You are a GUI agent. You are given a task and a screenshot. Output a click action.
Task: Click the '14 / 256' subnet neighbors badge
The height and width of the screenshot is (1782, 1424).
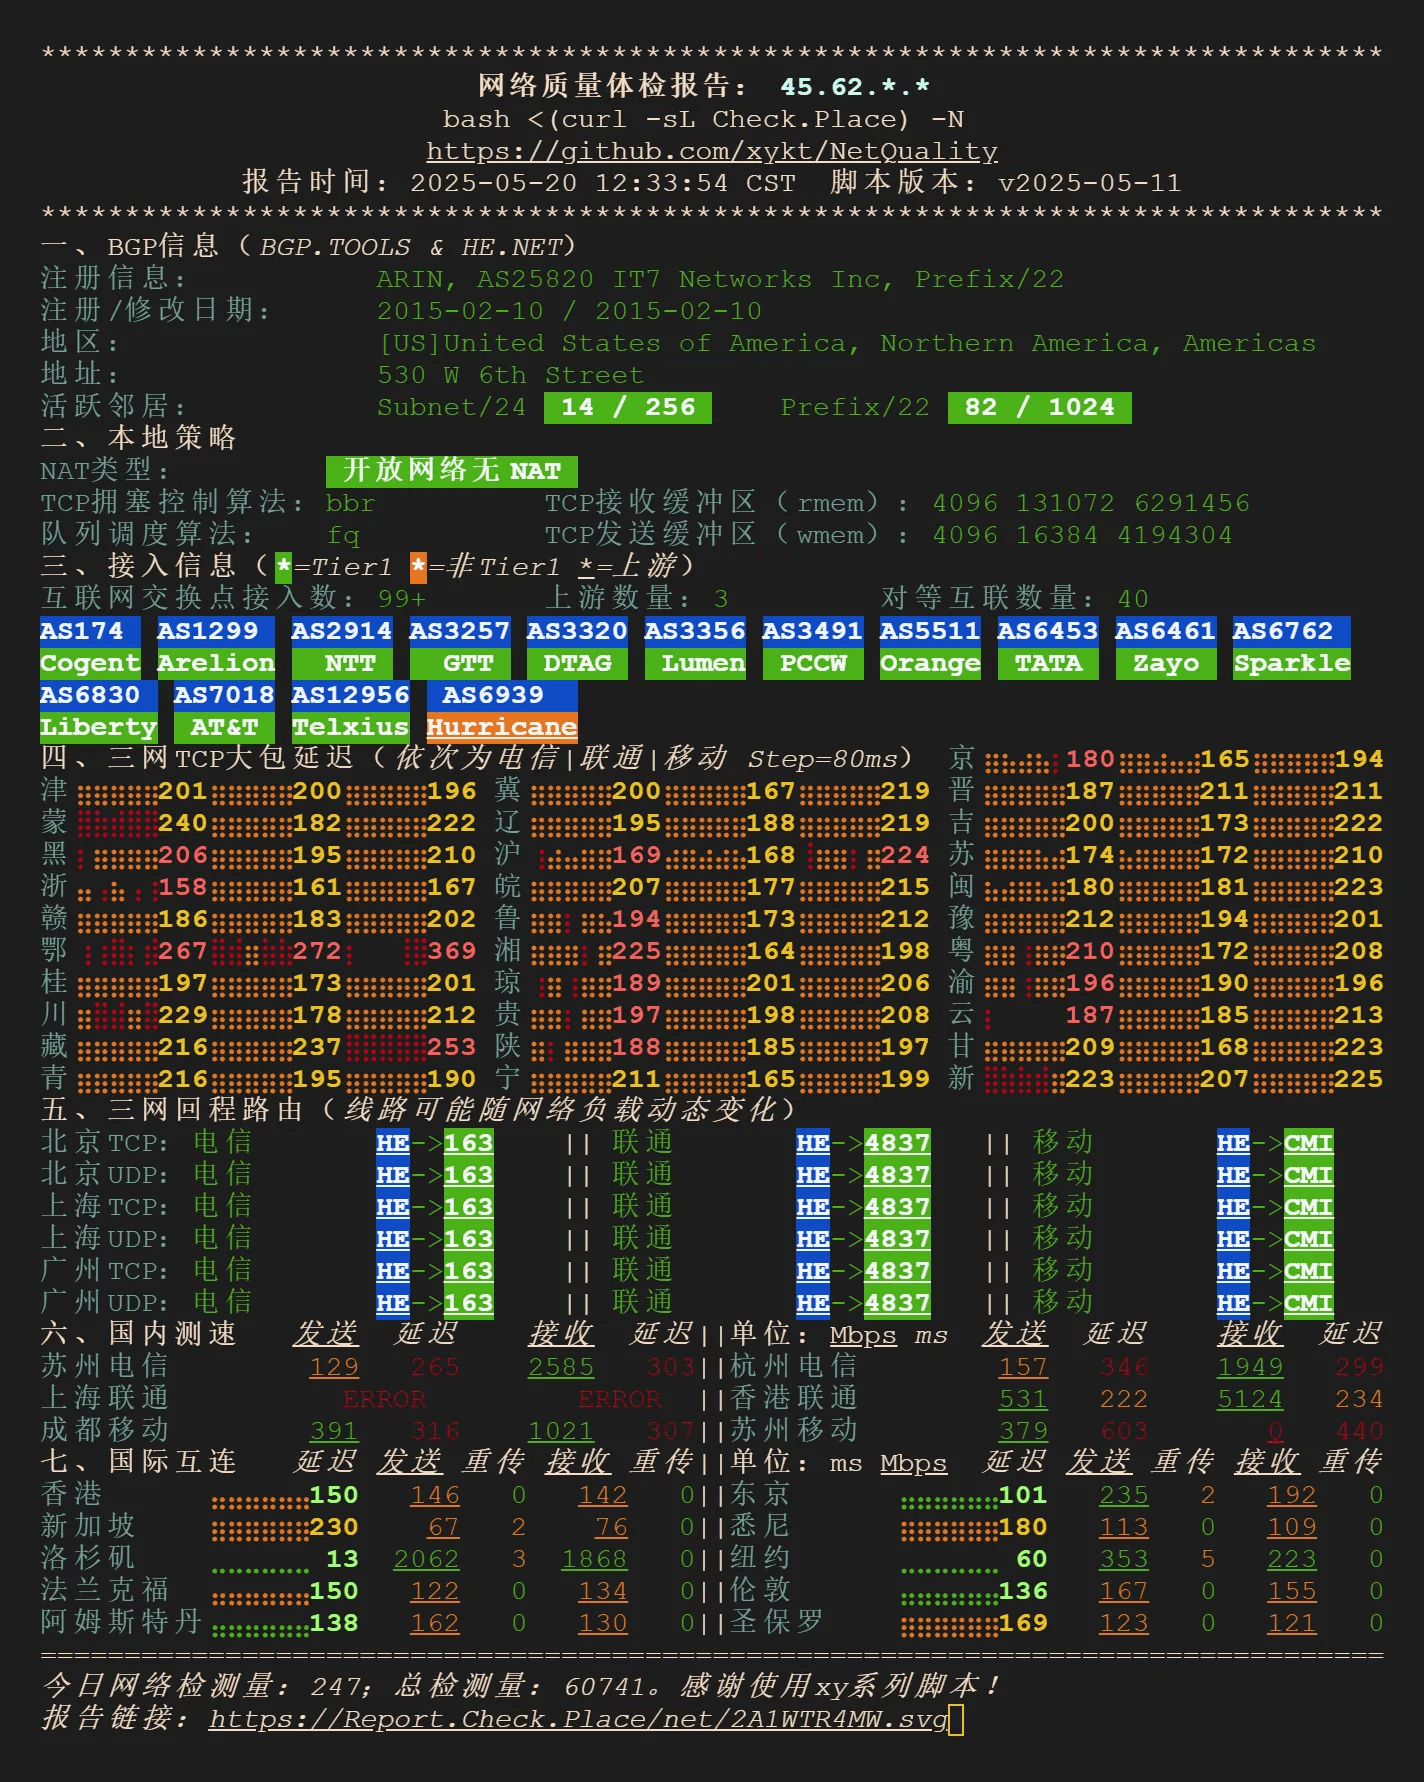tap(627, 407)
